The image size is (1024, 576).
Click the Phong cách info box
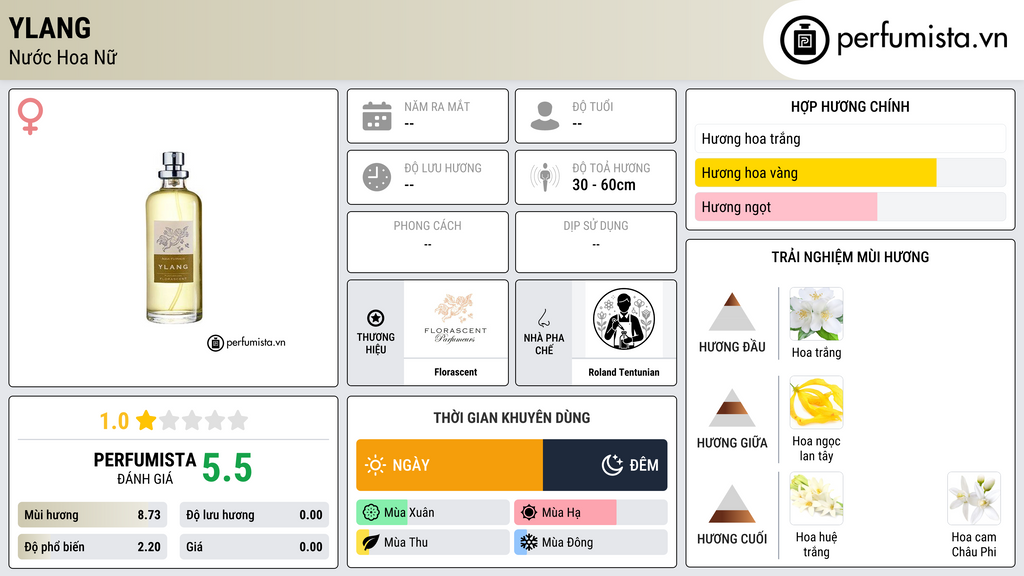(x=428, y=242)
